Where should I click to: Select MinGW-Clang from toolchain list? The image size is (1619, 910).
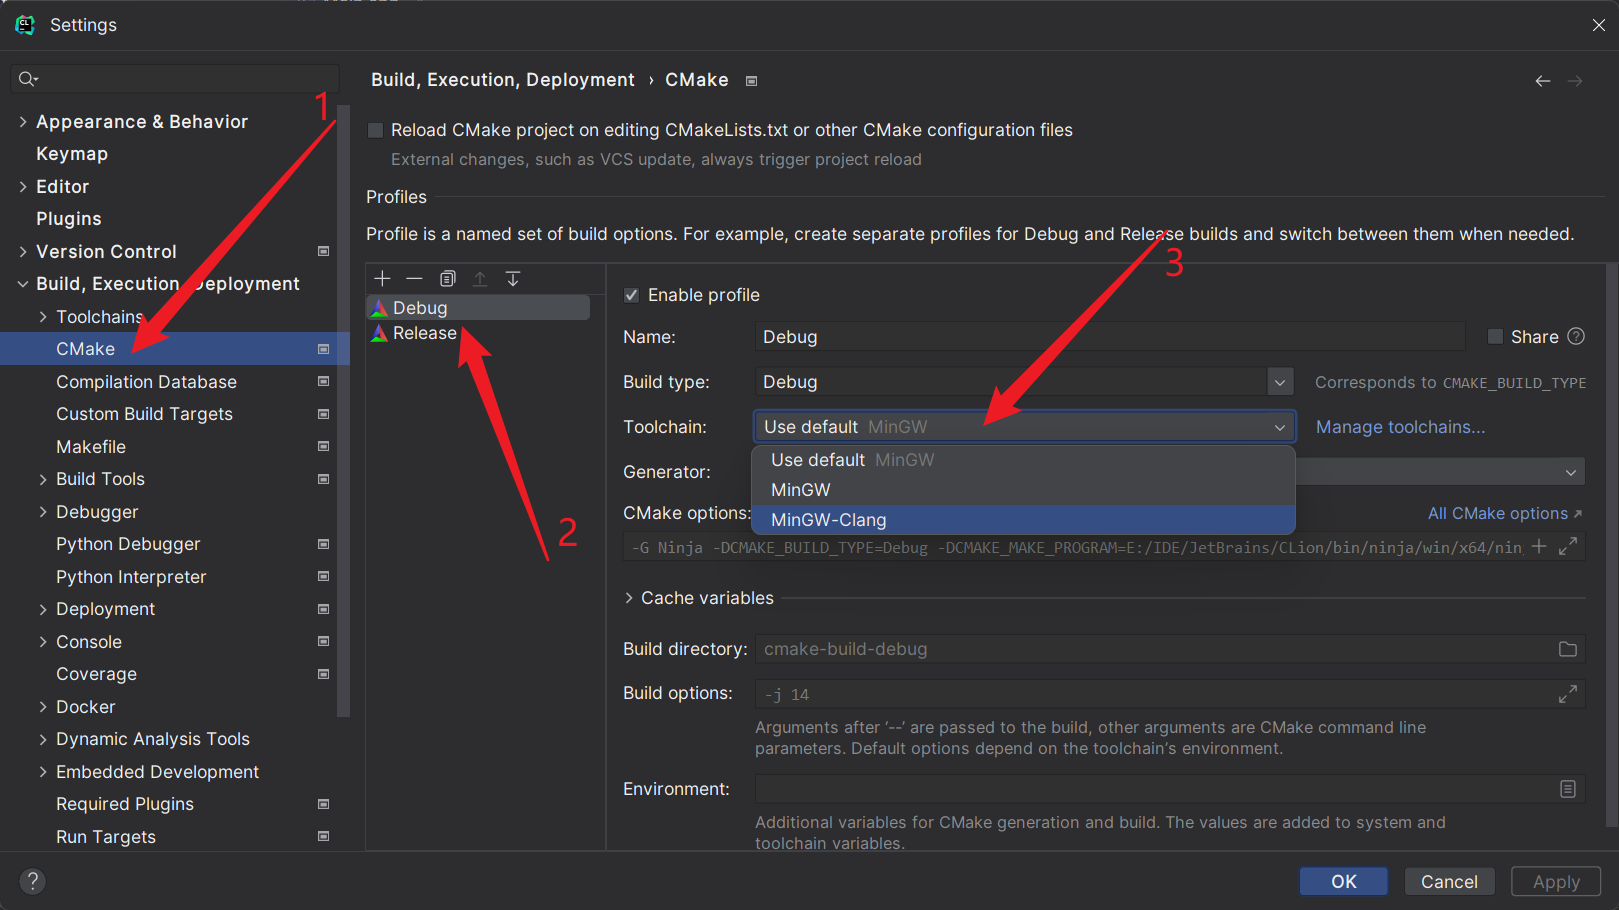pos(828,520)
